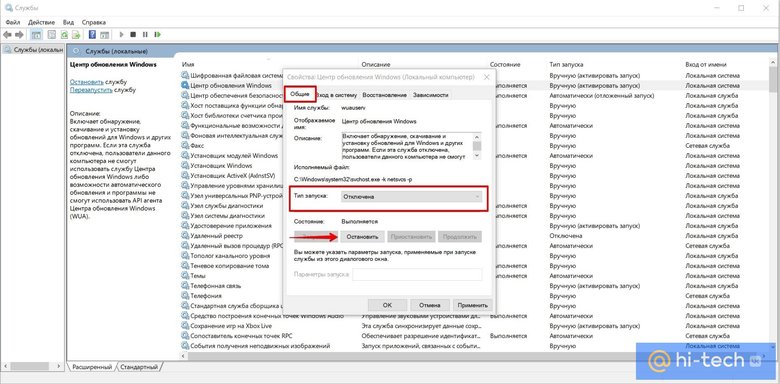780x384 pixels.
Task: Open the Тип запуска dropdown
Action: [411, 197]
